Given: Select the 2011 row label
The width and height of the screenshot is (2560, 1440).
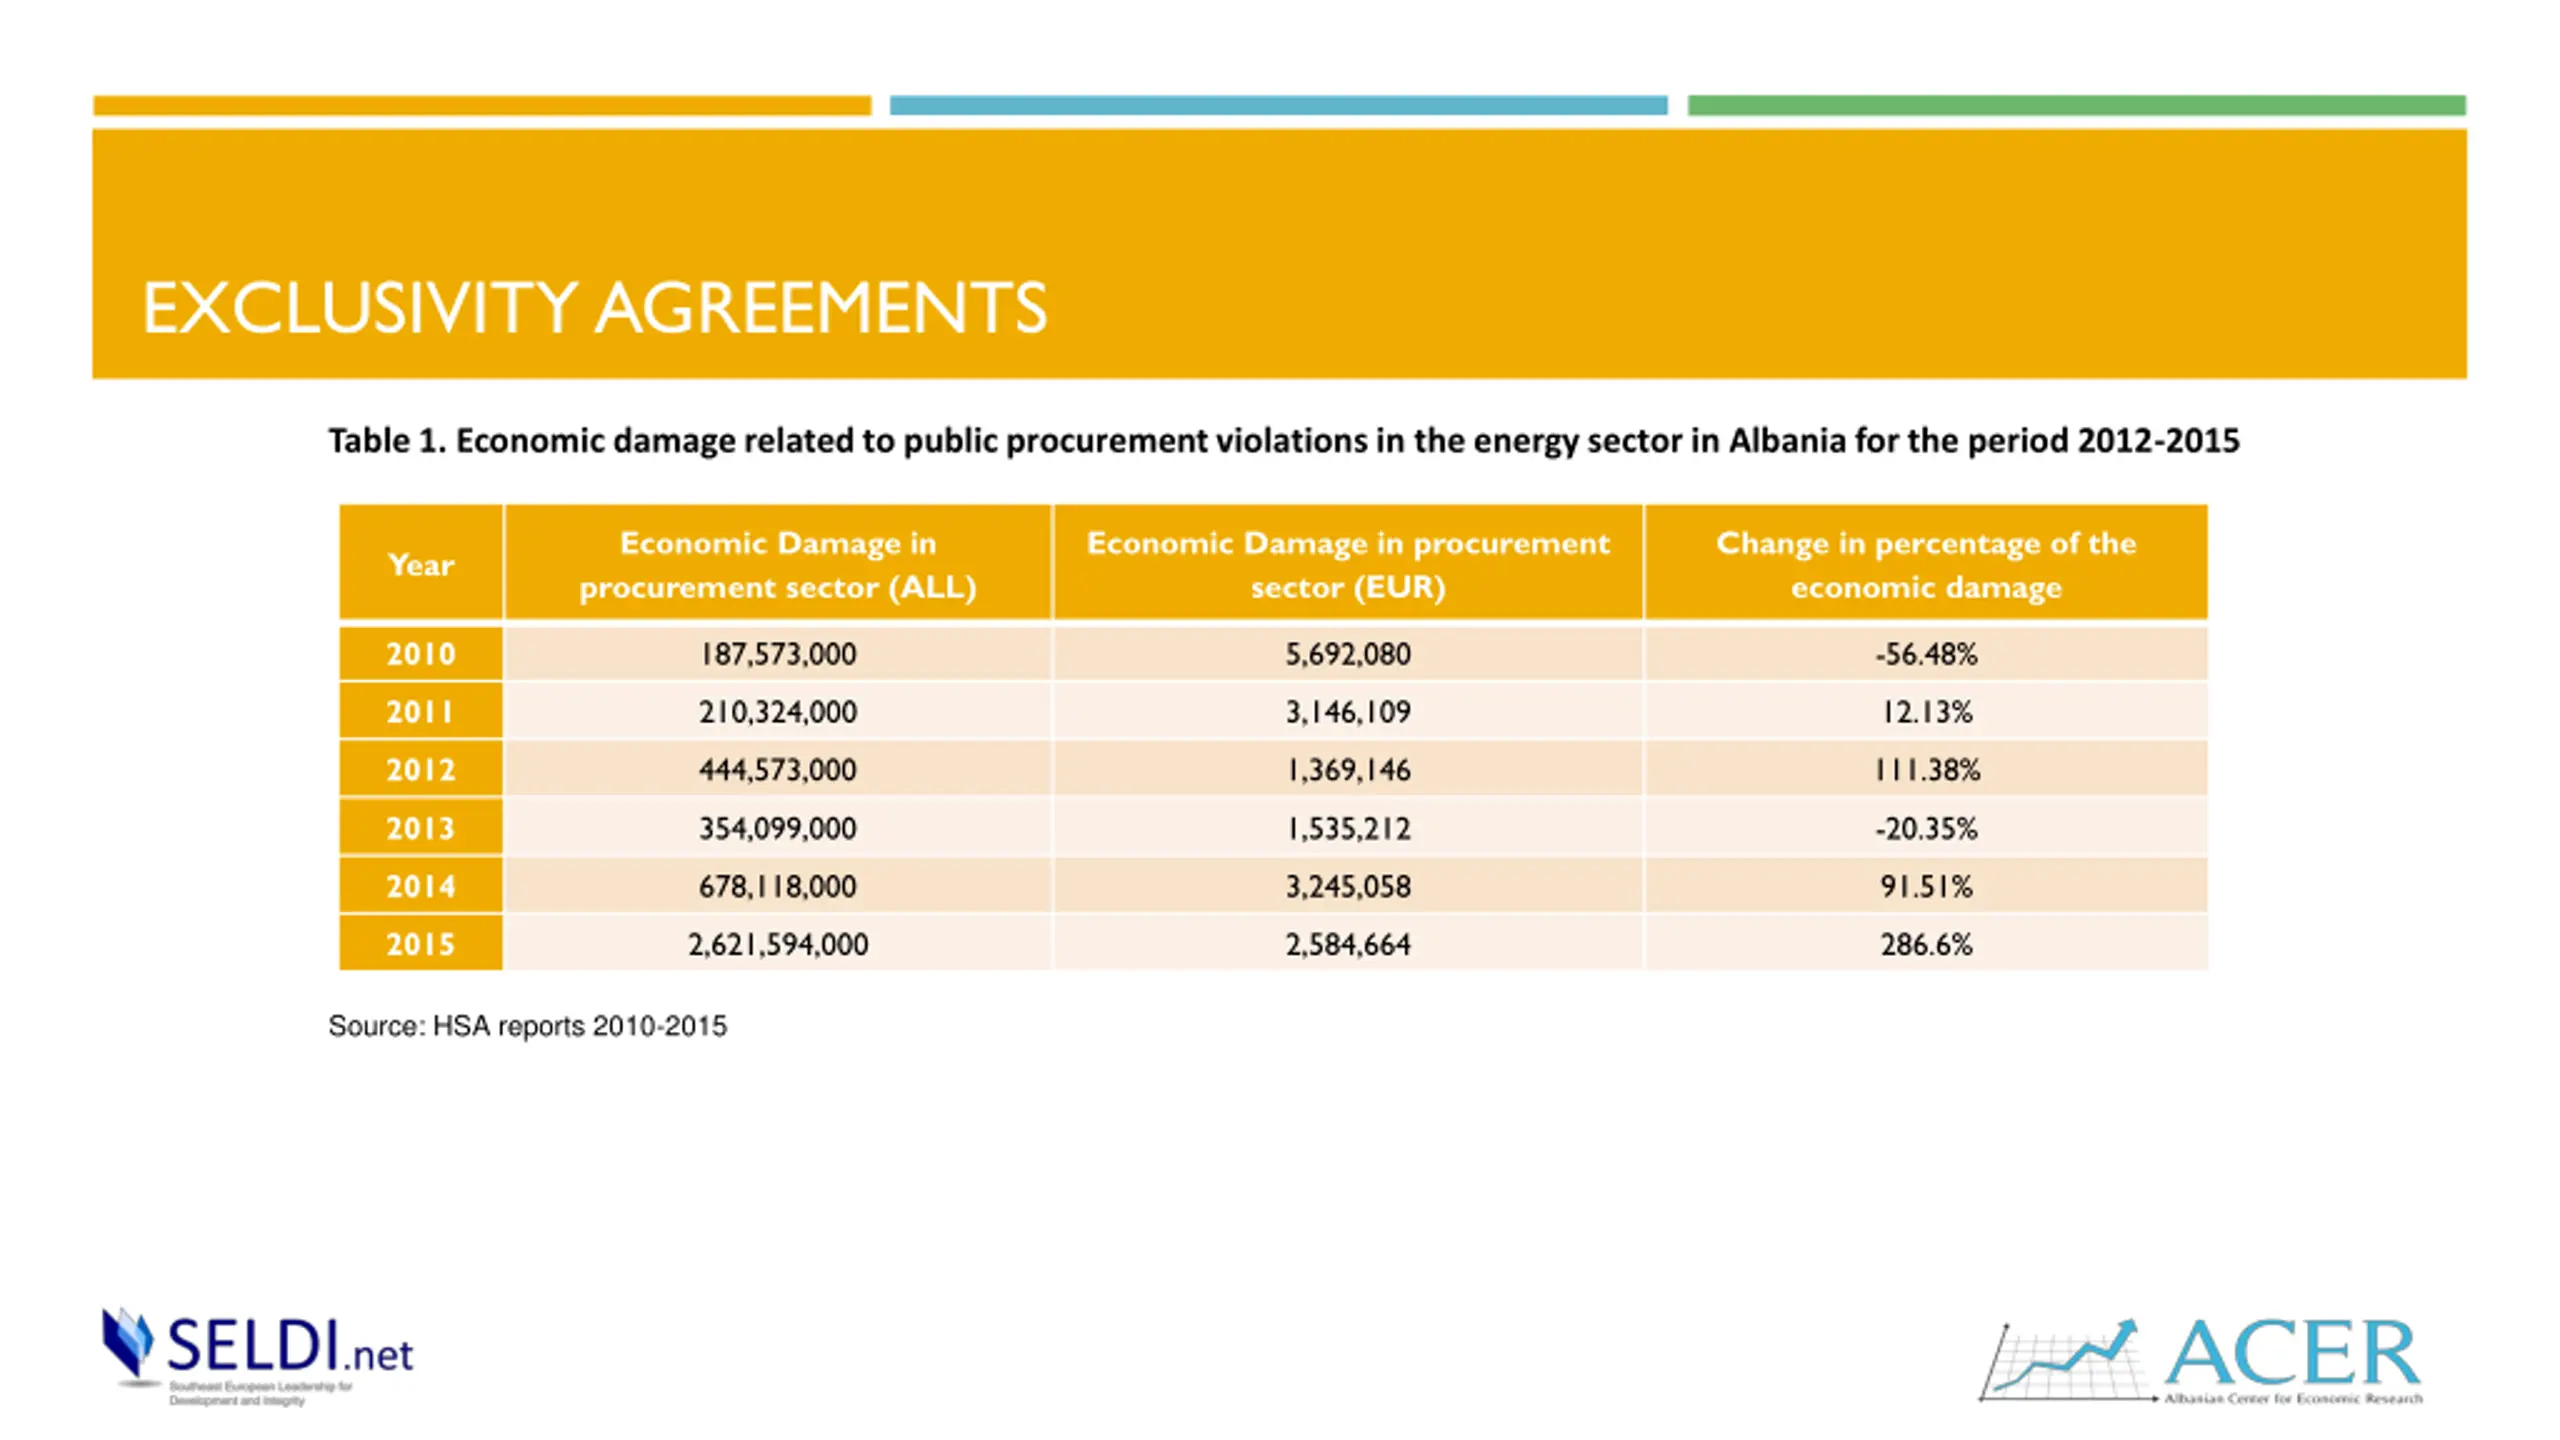Looking at the screenshot, I should [x=421, y=712].
